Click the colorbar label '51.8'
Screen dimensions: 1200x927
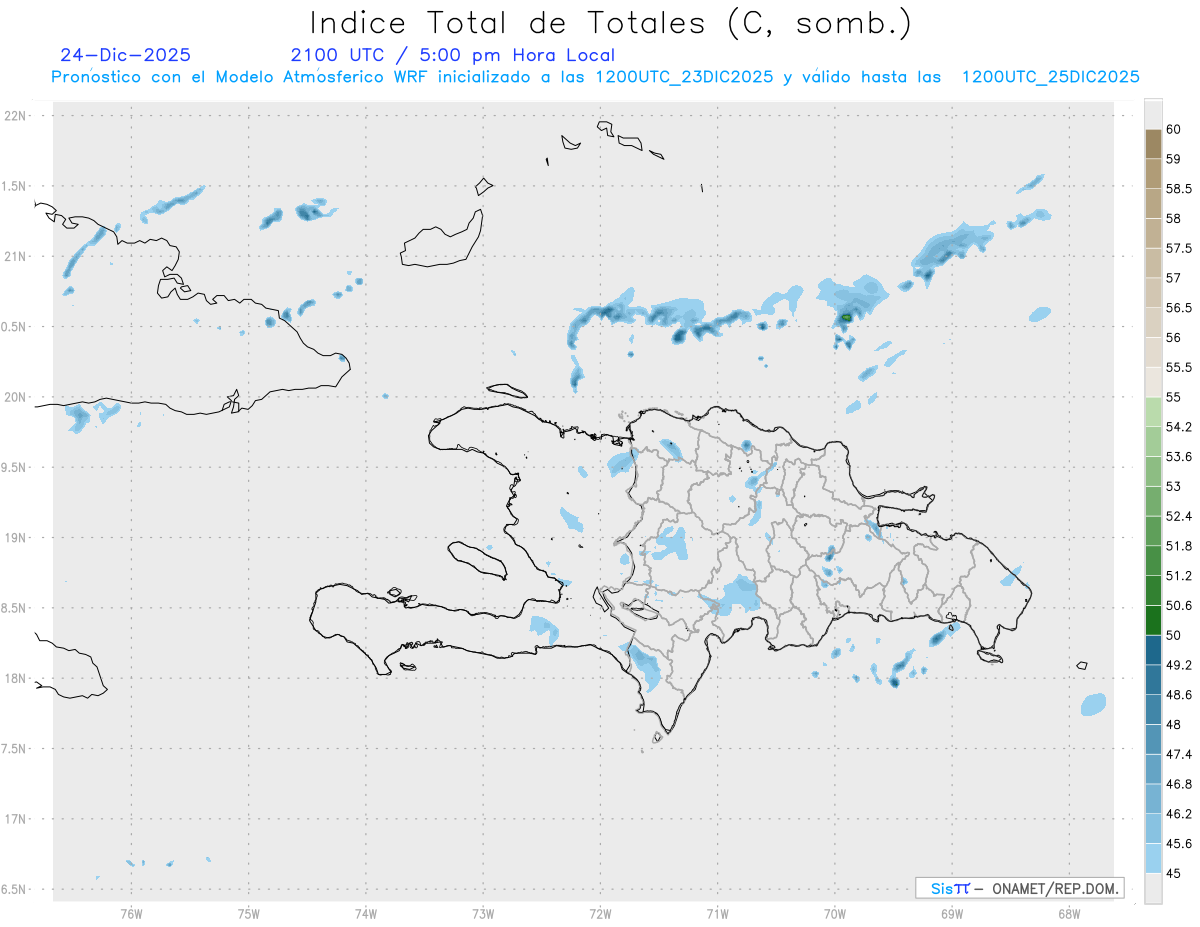pyautogui.click(x=1178, y=546)
